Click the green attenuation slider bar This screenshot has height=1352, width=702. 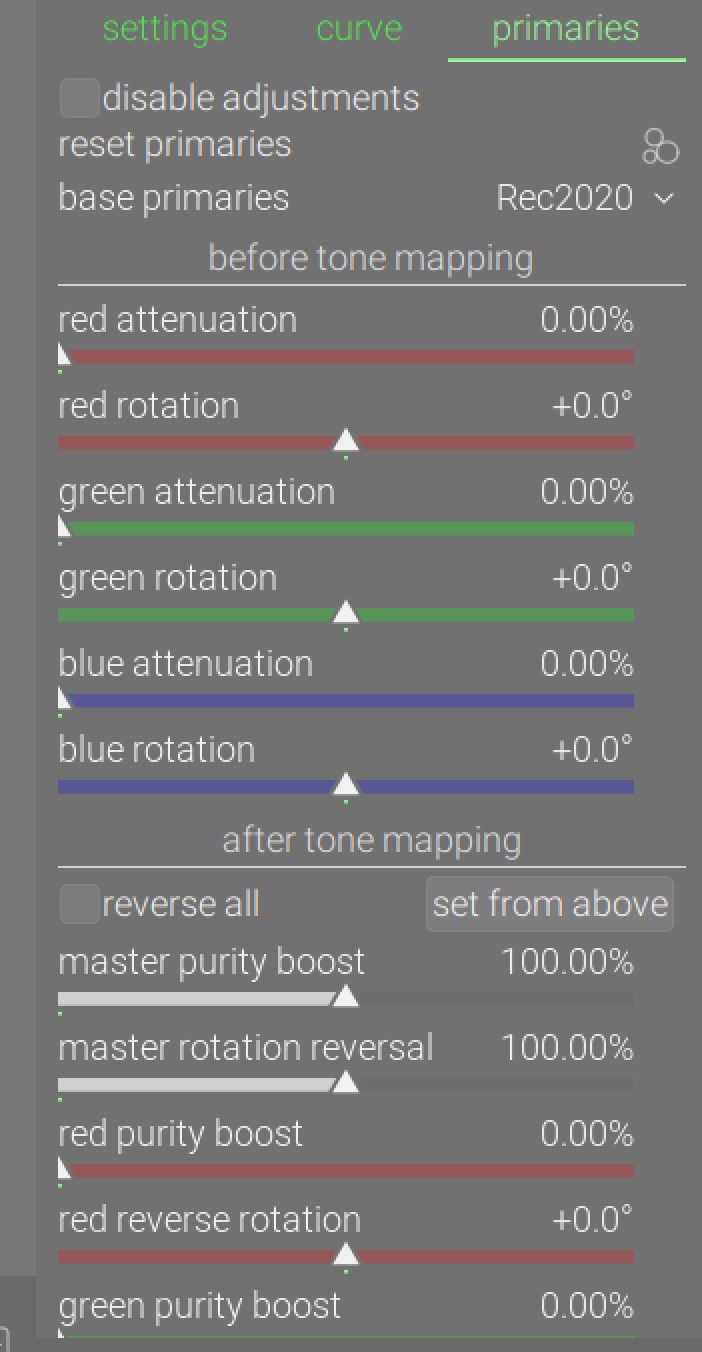click(346, 529)
